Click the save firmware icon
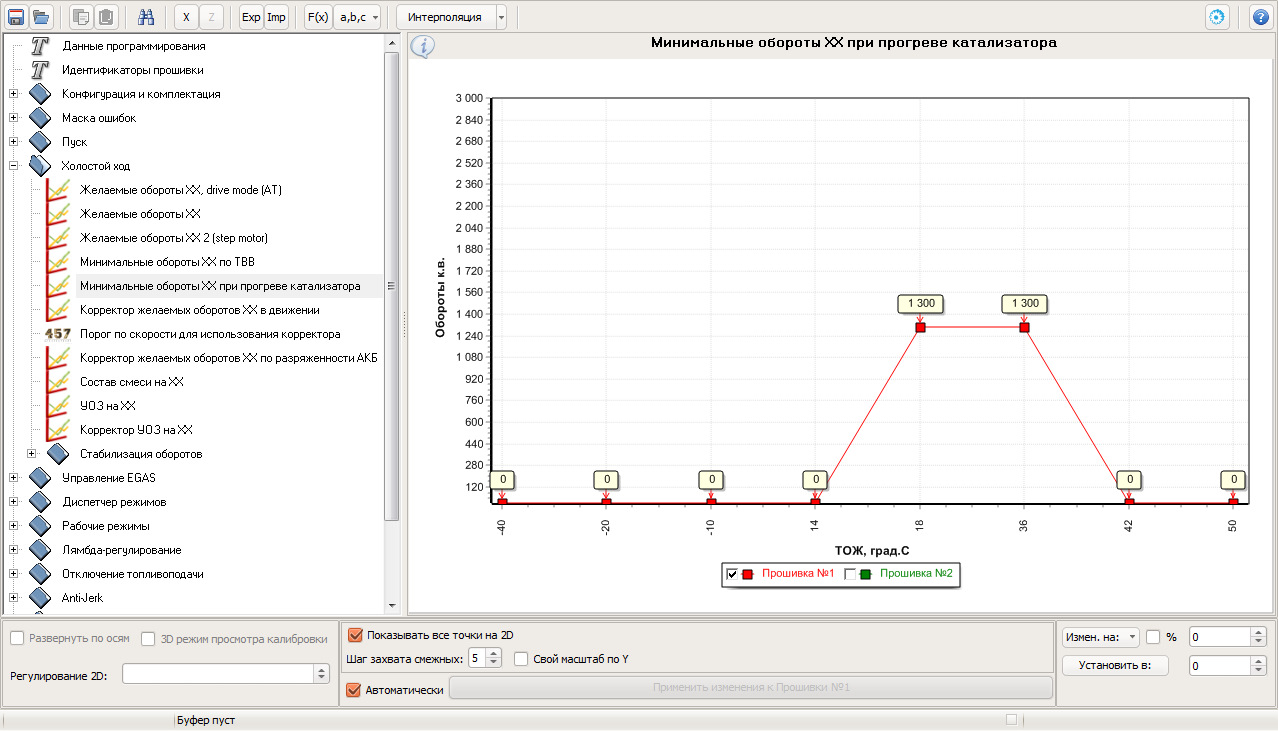Image resolution: width=1278 pixels, height=731 pixels. [15, 17]
